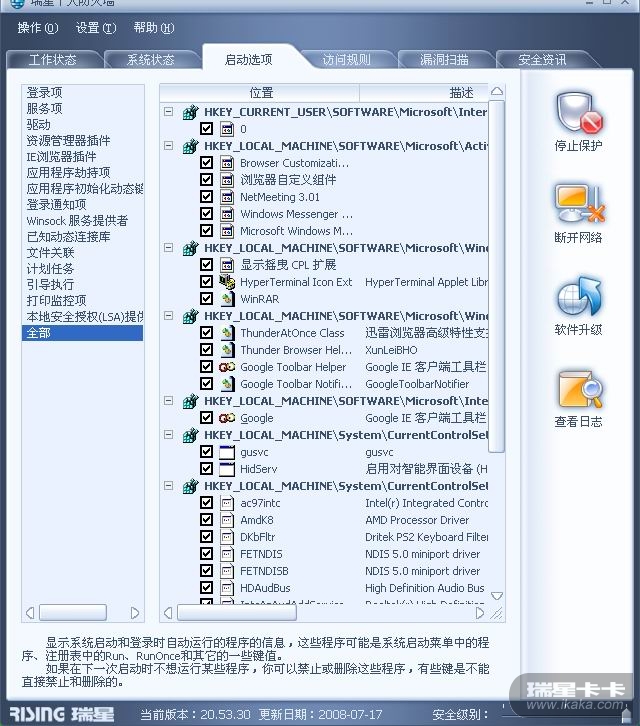Image resolution: width=640 pixels, height=726 pixels.
Task: Select 驱动 in the category list
Action: click(x=38, y=125)
